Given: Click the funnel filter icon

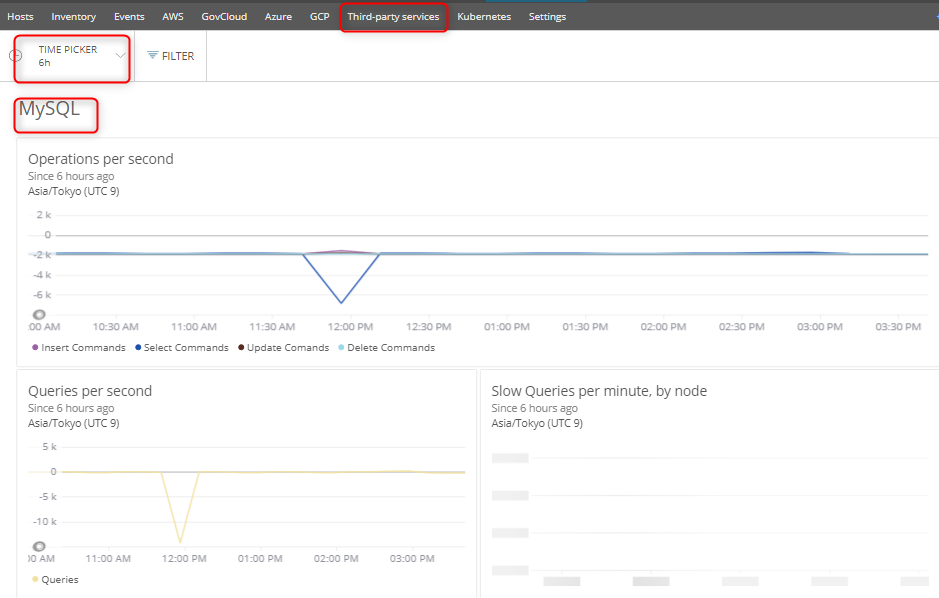Looking at the screenshot, I should click(153, 56).
